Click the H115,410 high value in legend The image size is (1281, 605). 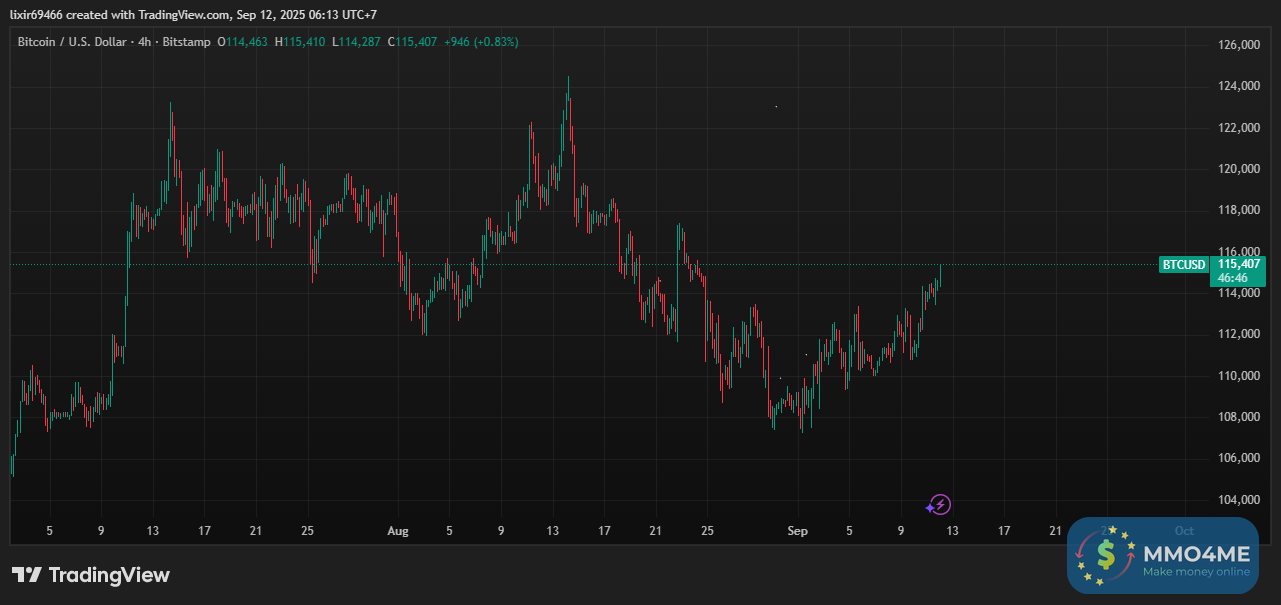click(304, 42)
